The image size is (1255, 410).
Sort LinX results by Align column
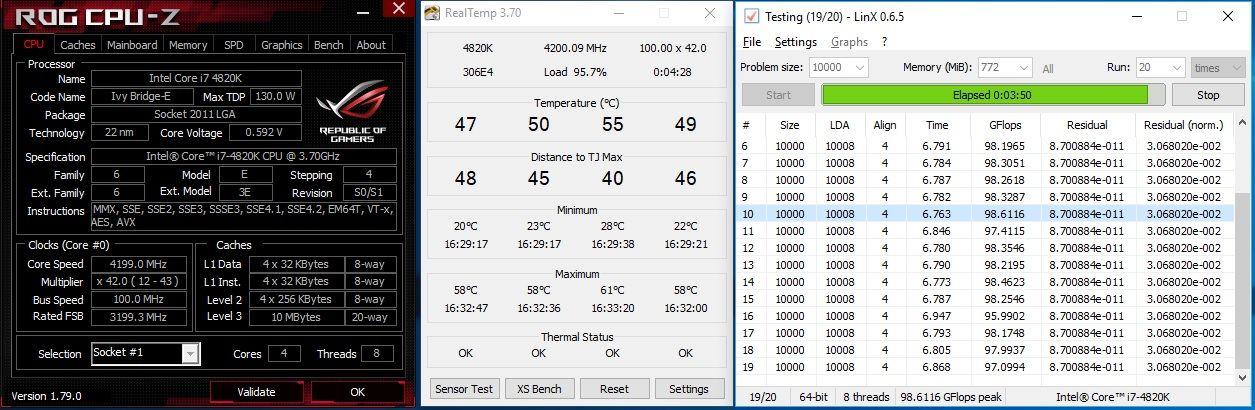coord(884,125)
